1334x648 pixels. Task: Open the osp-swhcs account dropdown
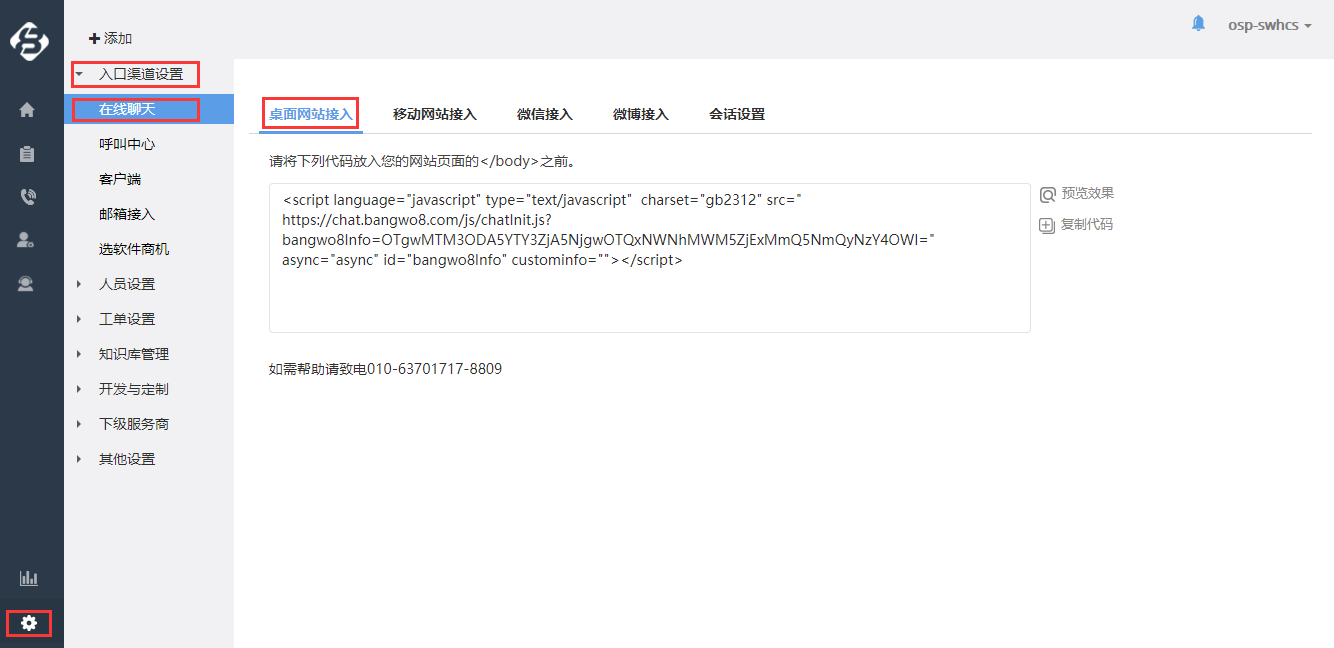coord(1269,25)
